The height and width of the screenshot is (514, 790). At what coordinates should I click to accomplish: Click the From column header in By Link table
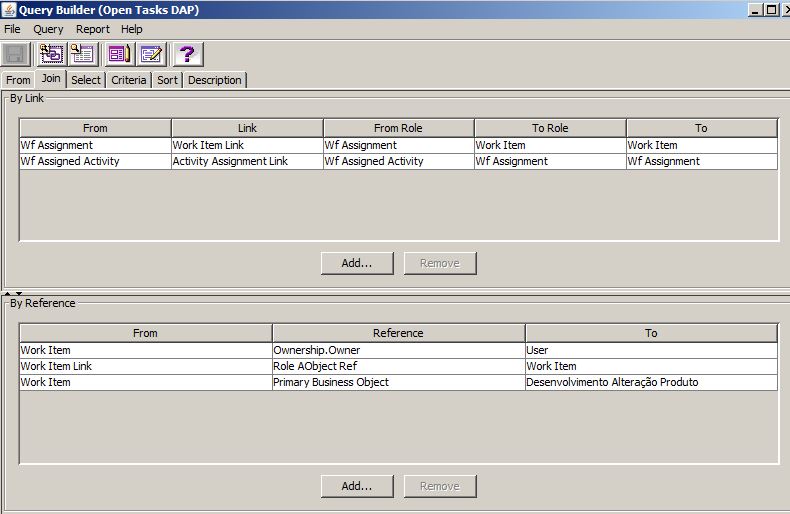[x=95, y=128]
